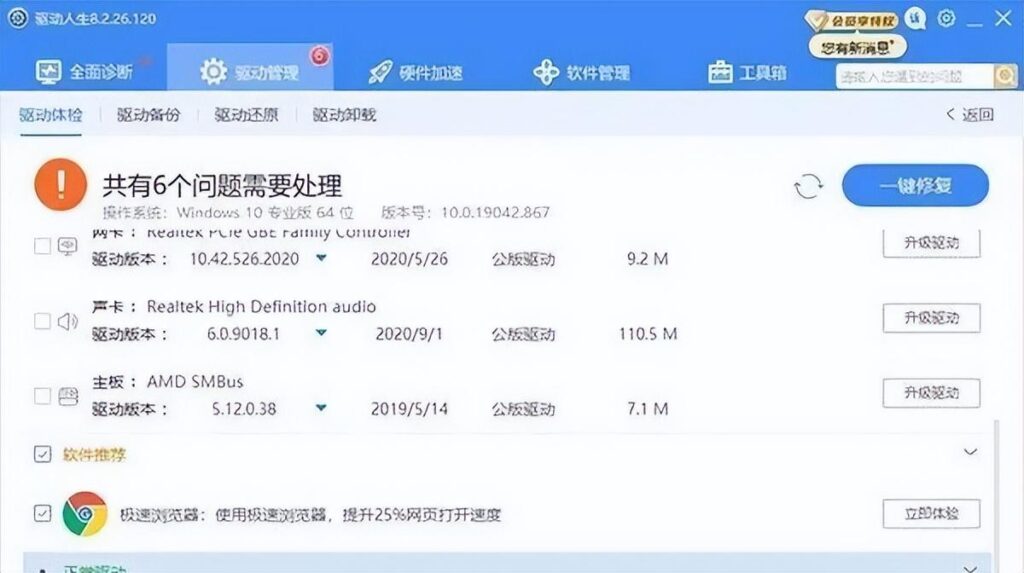Open version dropdown for 6.0.9018.1

tap(321, 333)
